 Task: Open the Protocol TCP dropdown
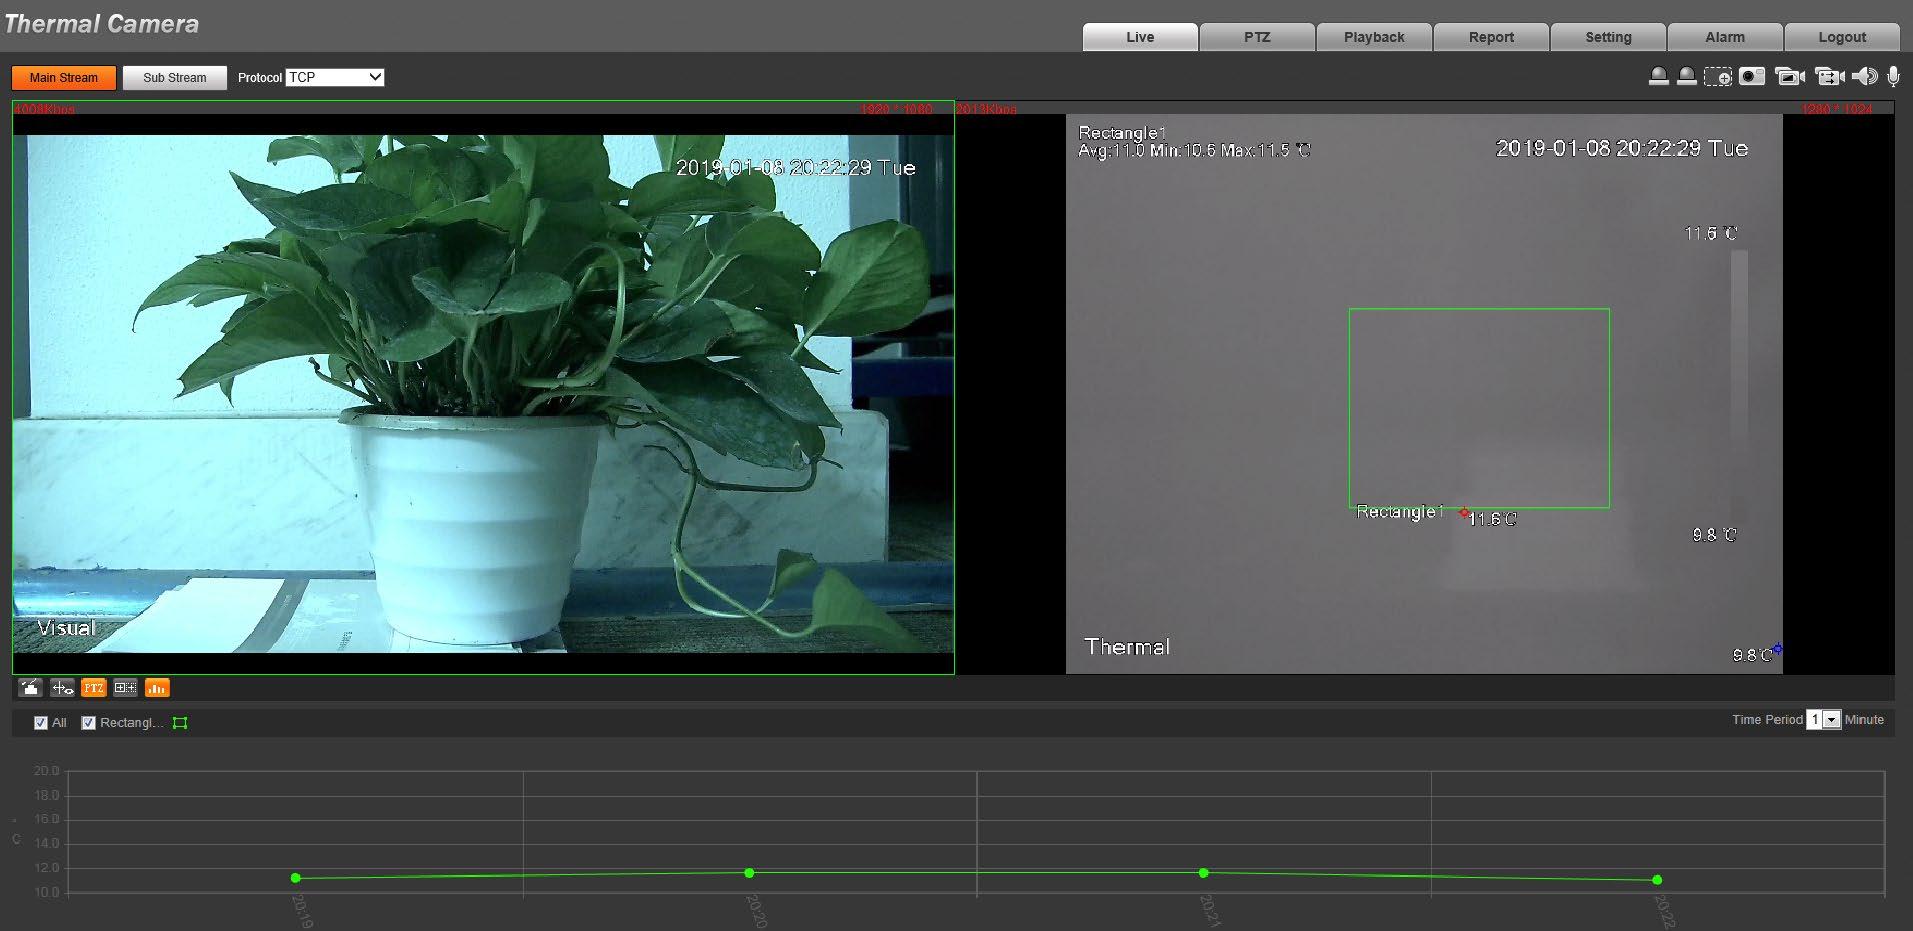pos(335,77)
